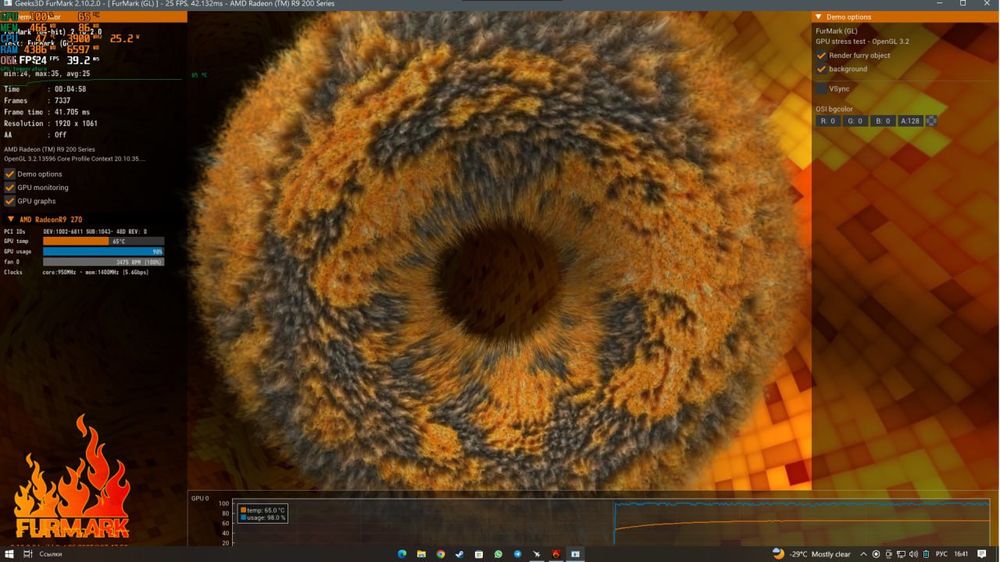Open Task View from the taskbar
Screen dimensions: 1000x562
(x=27, y=554)
